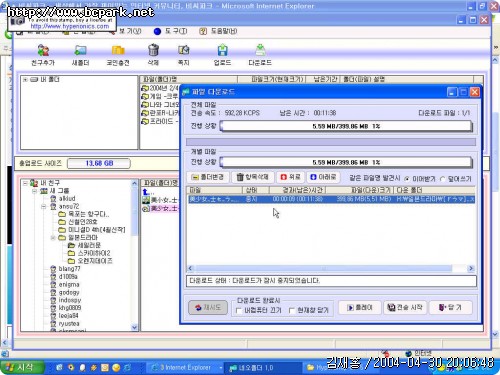Click the download list horizontal scrollbar left arrow
The image size is (500, 375).
[x=191, y=268]
